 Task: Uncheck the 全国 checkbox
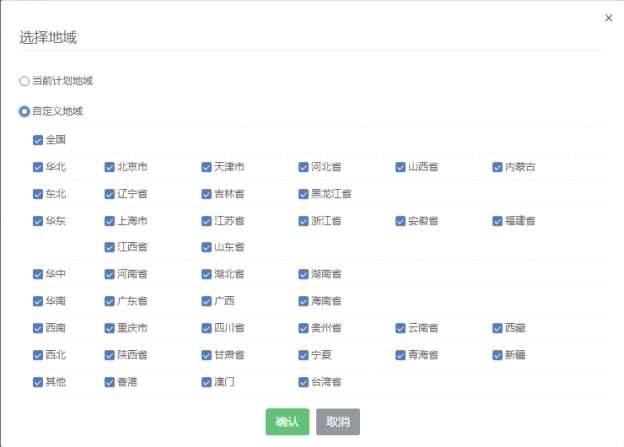pos(38,140)
